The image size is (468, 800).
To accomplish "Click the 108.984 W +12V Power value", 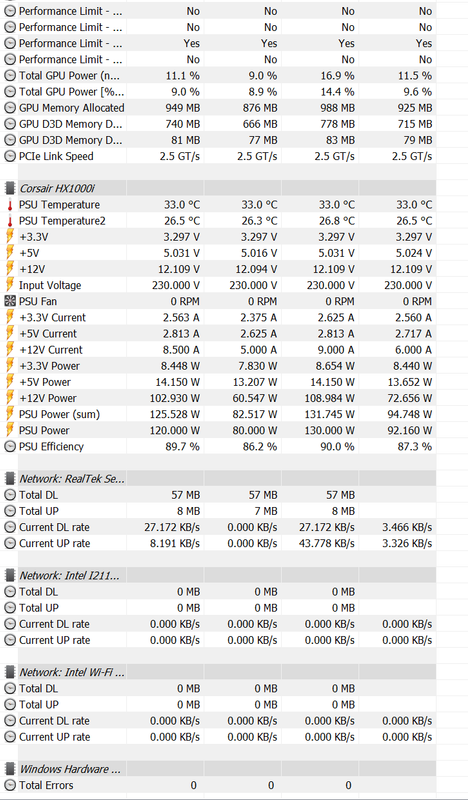I will (x=329, y=398).
